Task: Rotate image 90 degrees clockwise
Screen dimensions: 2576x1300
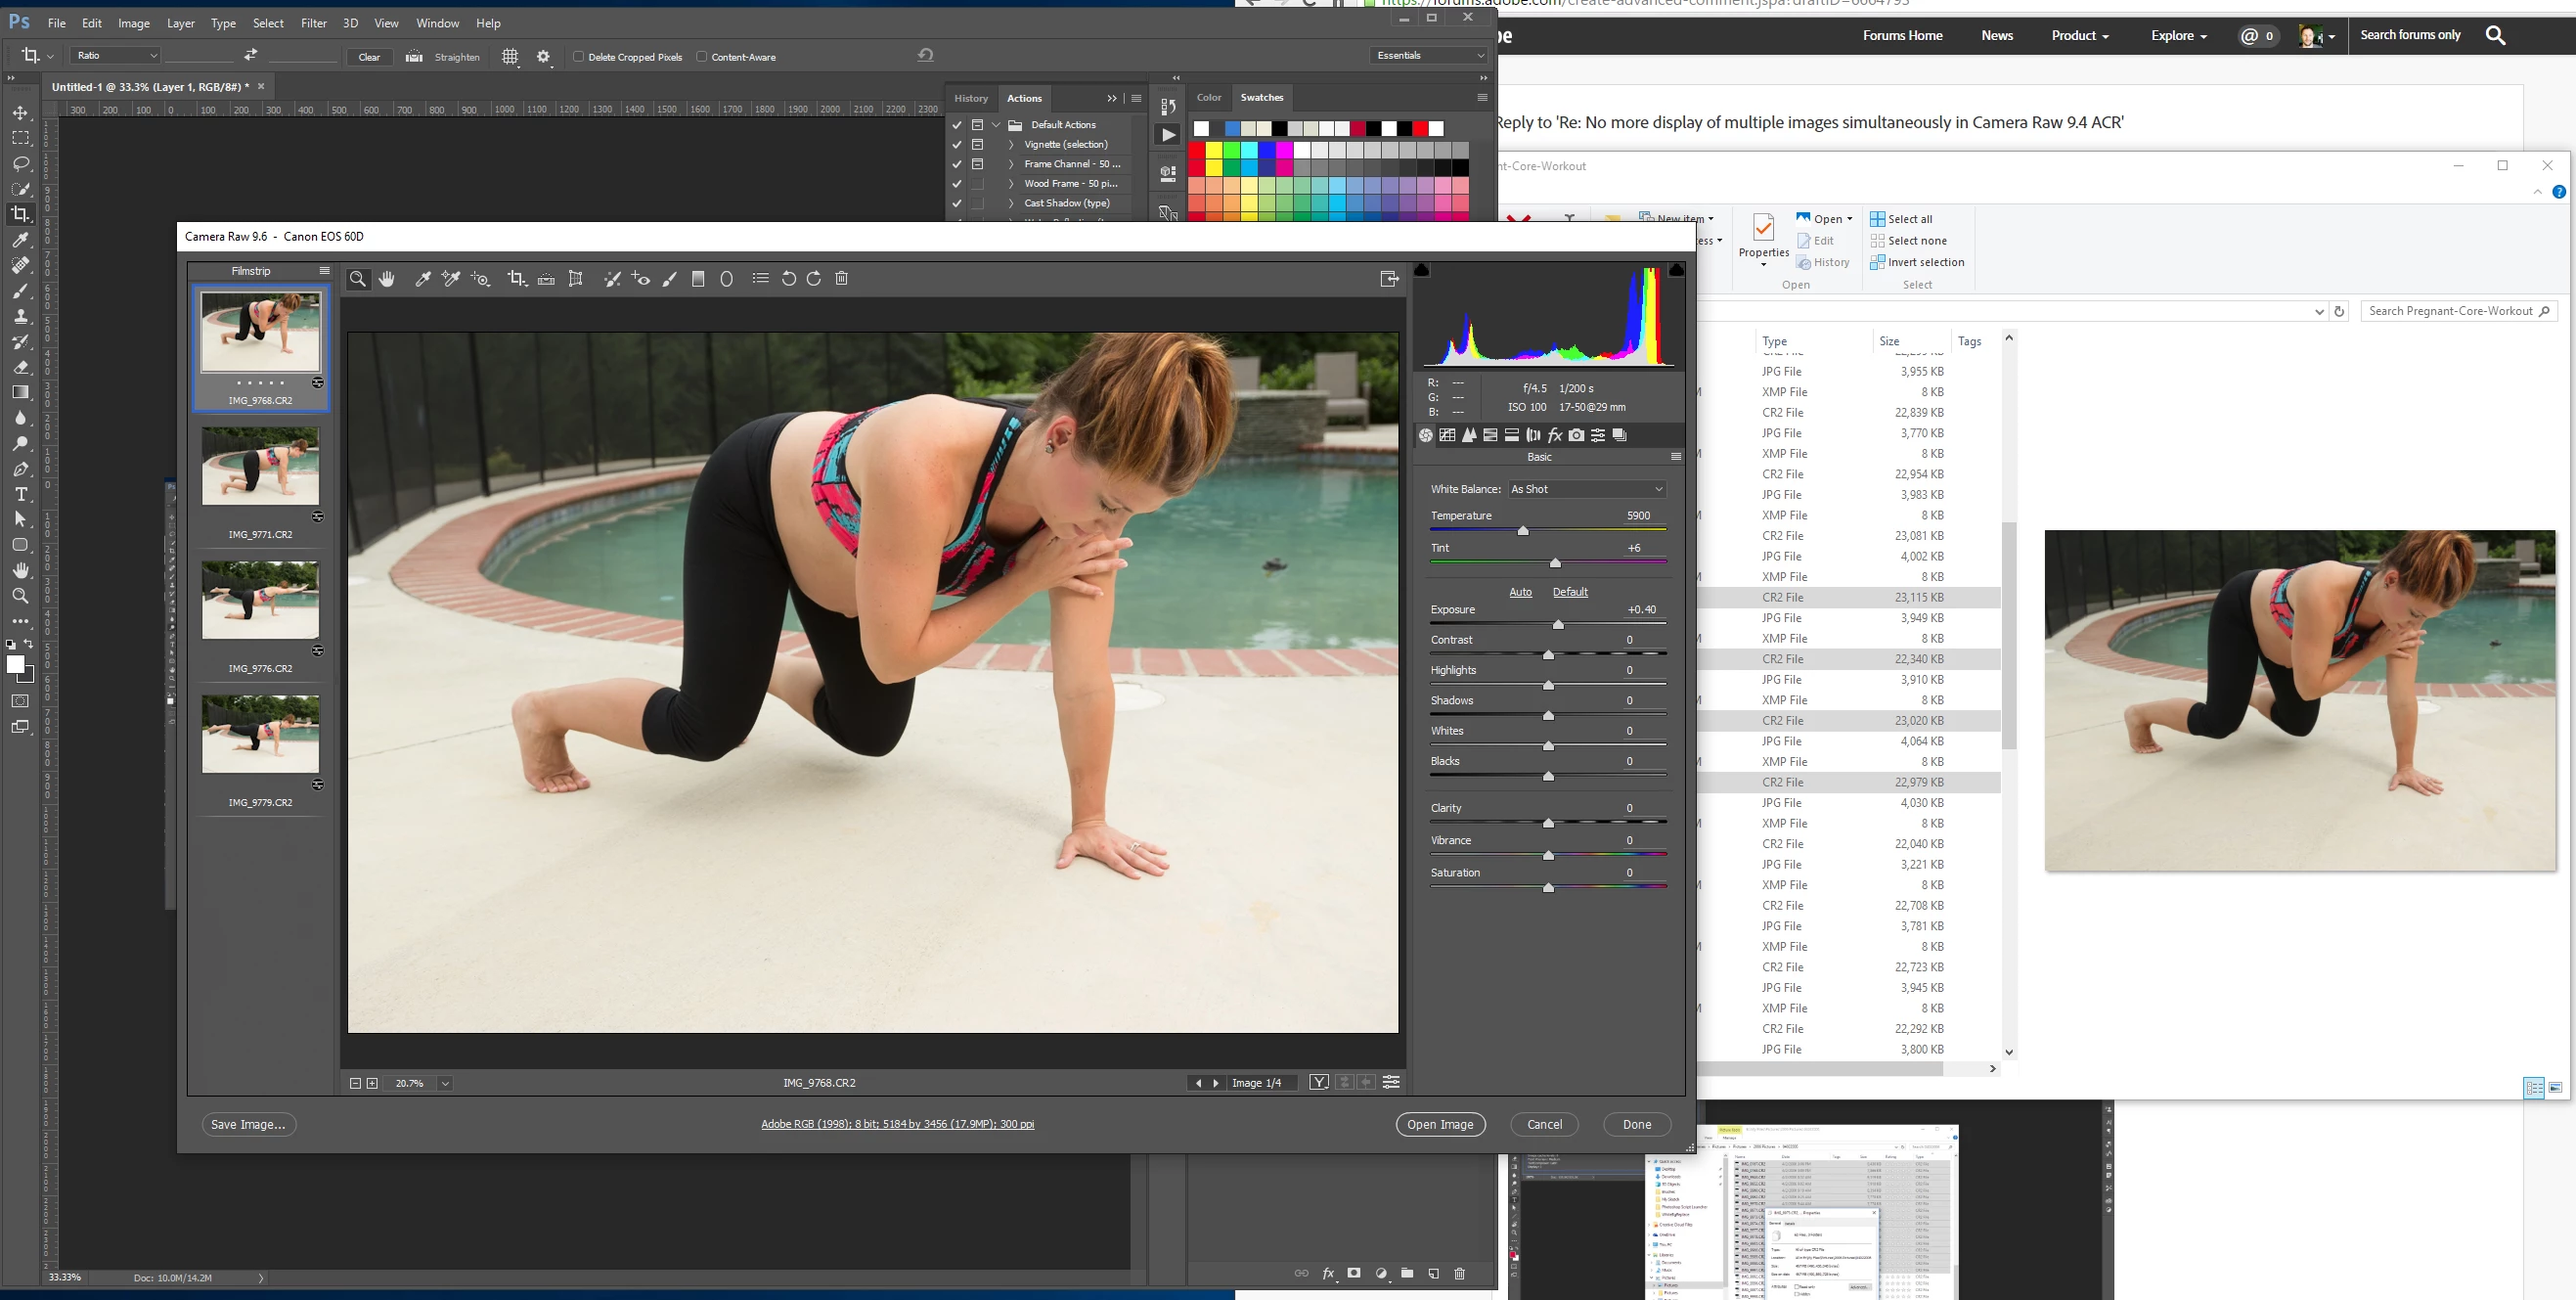Action: coord(814,279)
